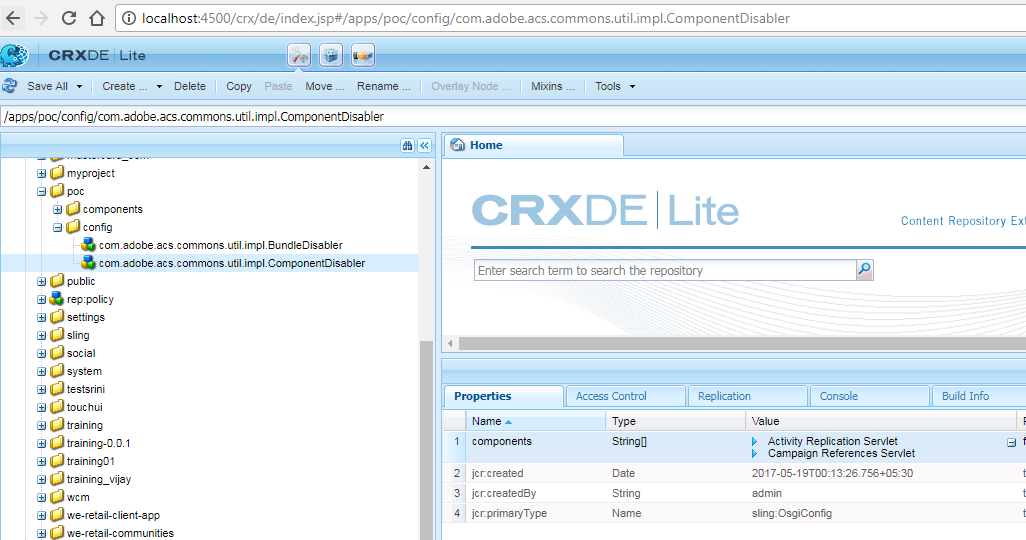Click the magnifier search button in repository search

[x=864, y=270]
